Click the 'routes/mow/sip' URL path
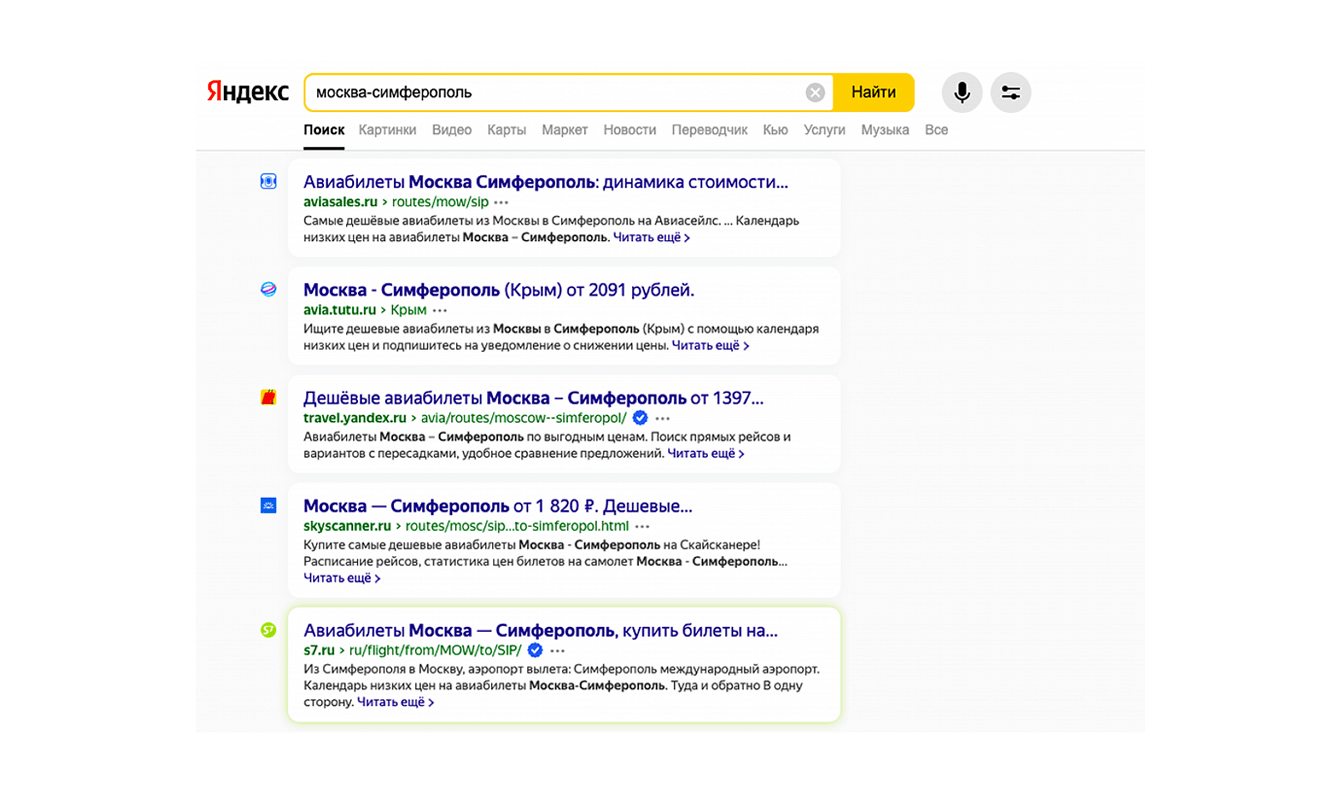 click(x=440, y=202)
